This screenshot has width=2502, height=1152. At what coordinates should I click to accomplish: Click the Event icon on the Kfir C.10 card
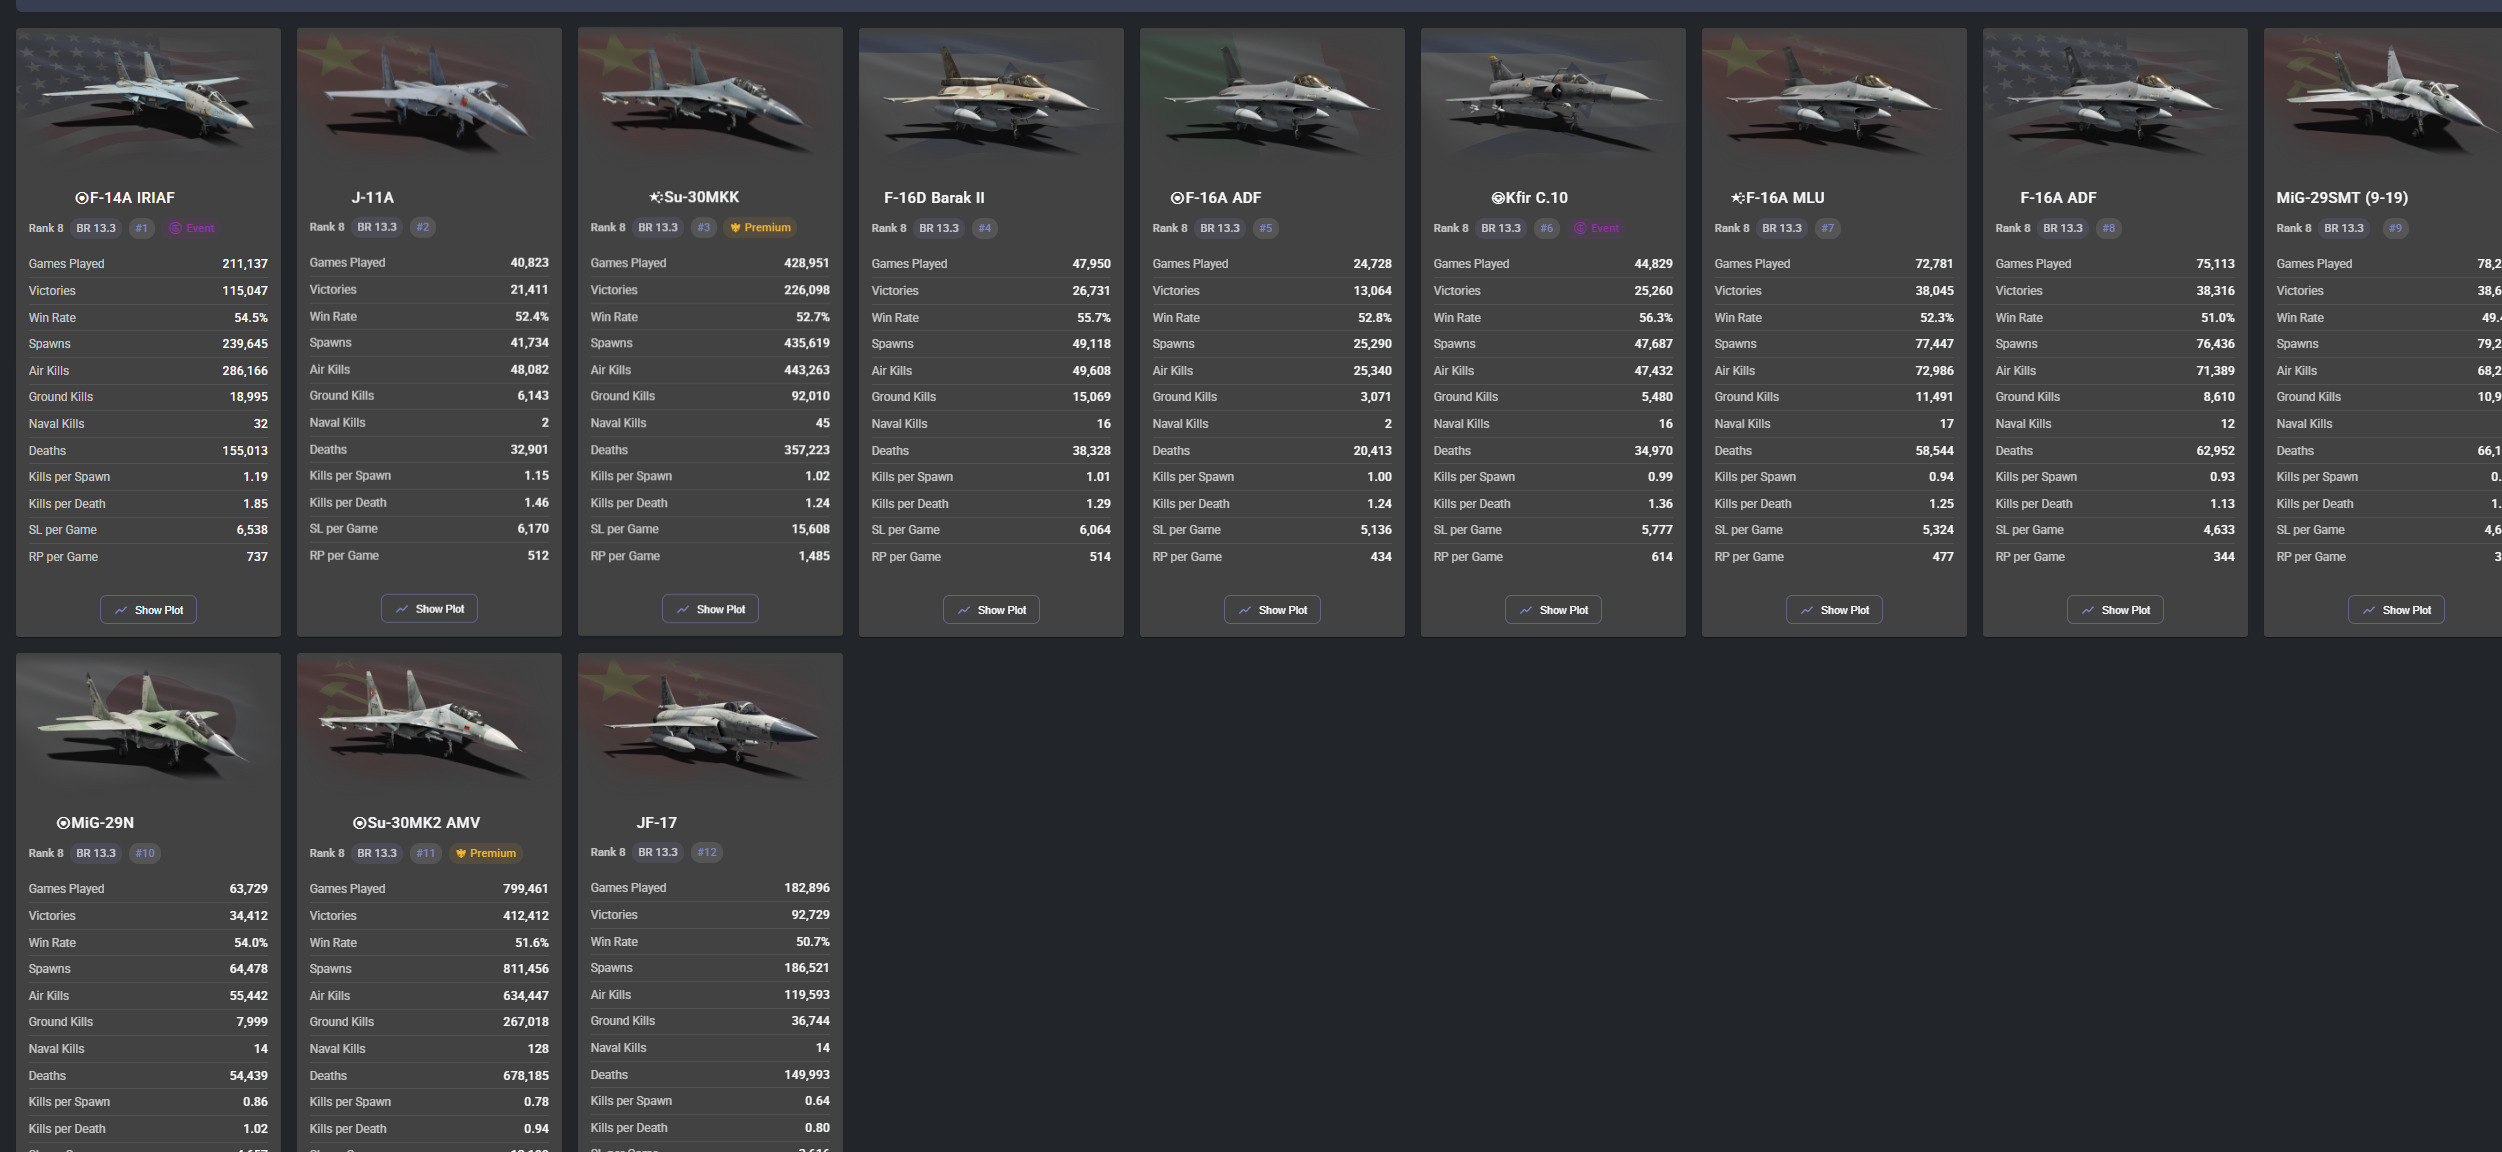point(1580,228)
